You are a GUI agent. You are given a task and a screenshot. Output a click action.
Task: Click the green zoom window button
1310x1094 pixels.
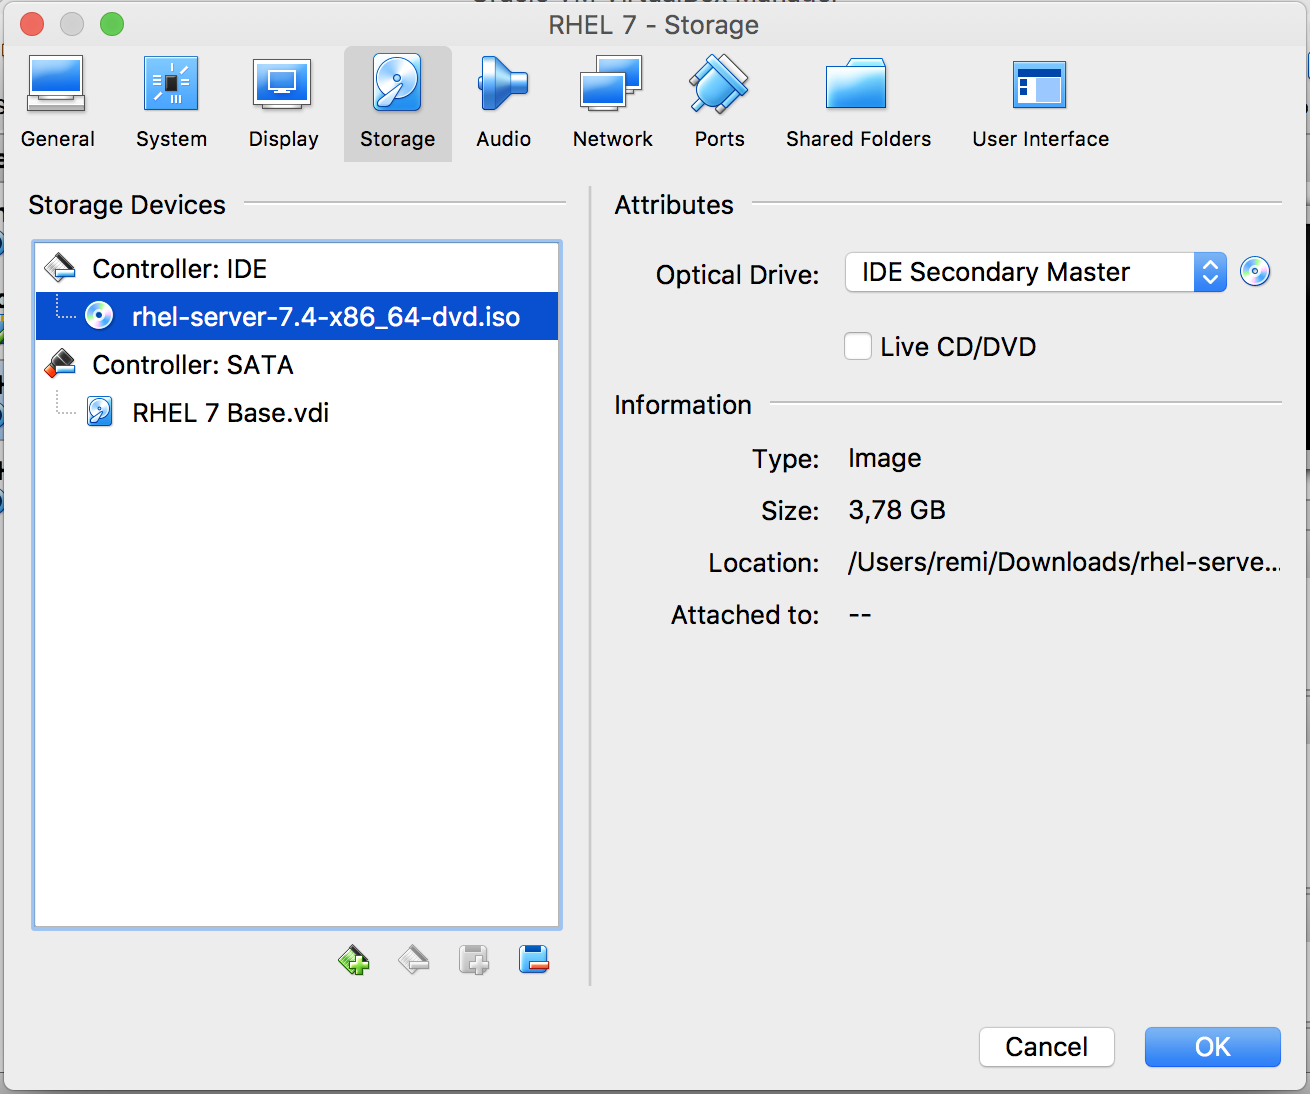point(112,24)
